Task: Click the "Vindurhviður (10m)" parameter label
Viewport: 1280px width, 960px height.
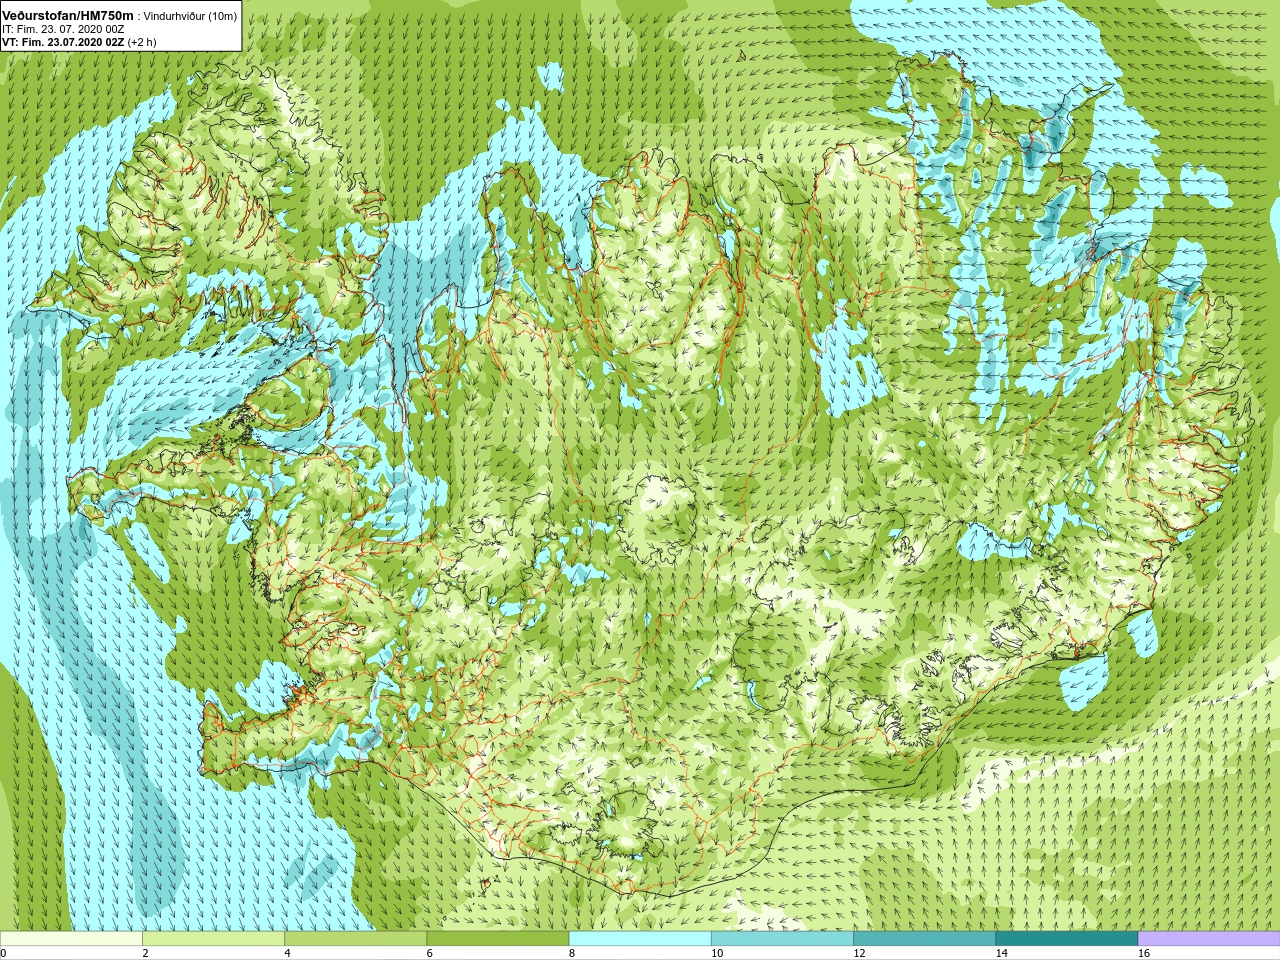Action: (x=191, y=16)
